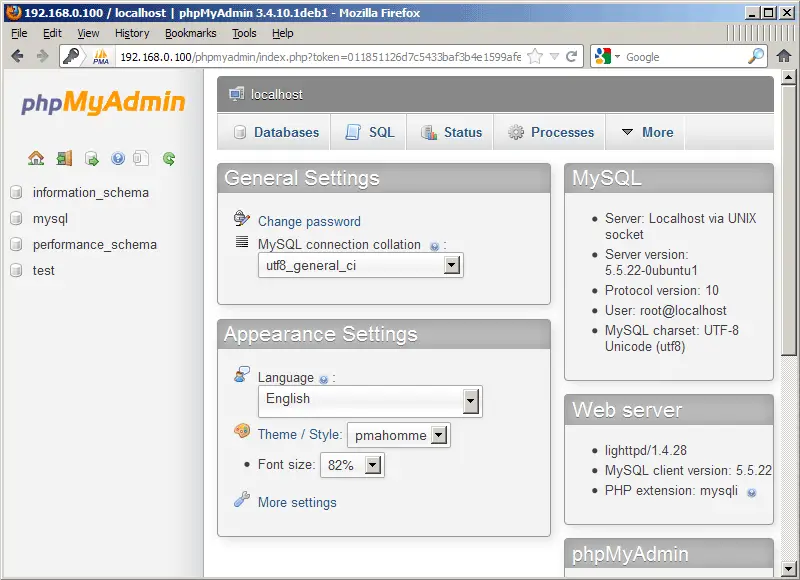Click the Firefox Back arrow button
The image size is (800, 580).
[17, 56]
